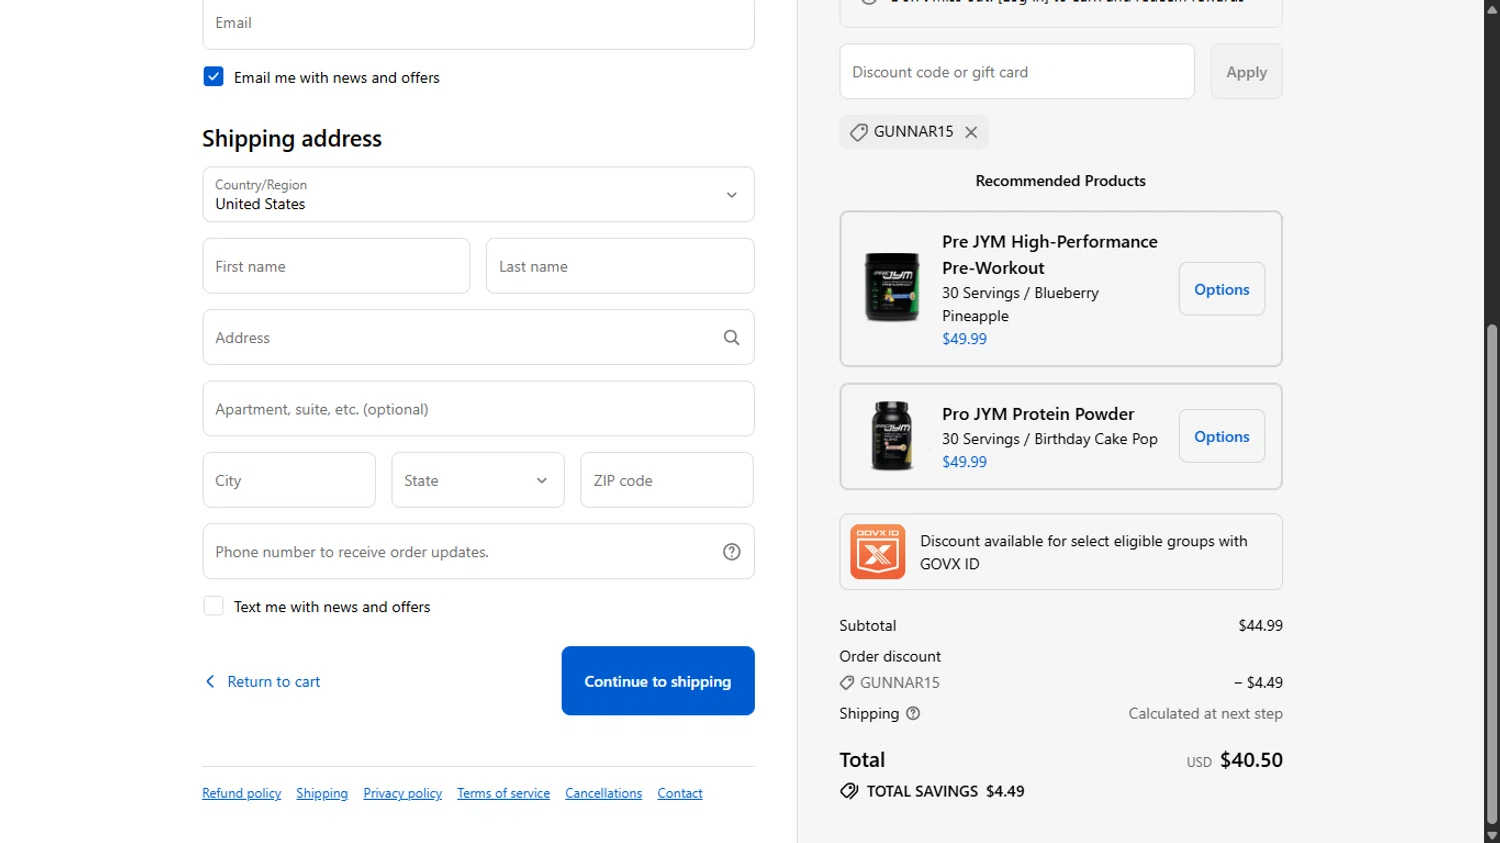Click the Pro JYM $49.99 price
Viewport: 1500px width, 843px height.
[x=964, y=462]
